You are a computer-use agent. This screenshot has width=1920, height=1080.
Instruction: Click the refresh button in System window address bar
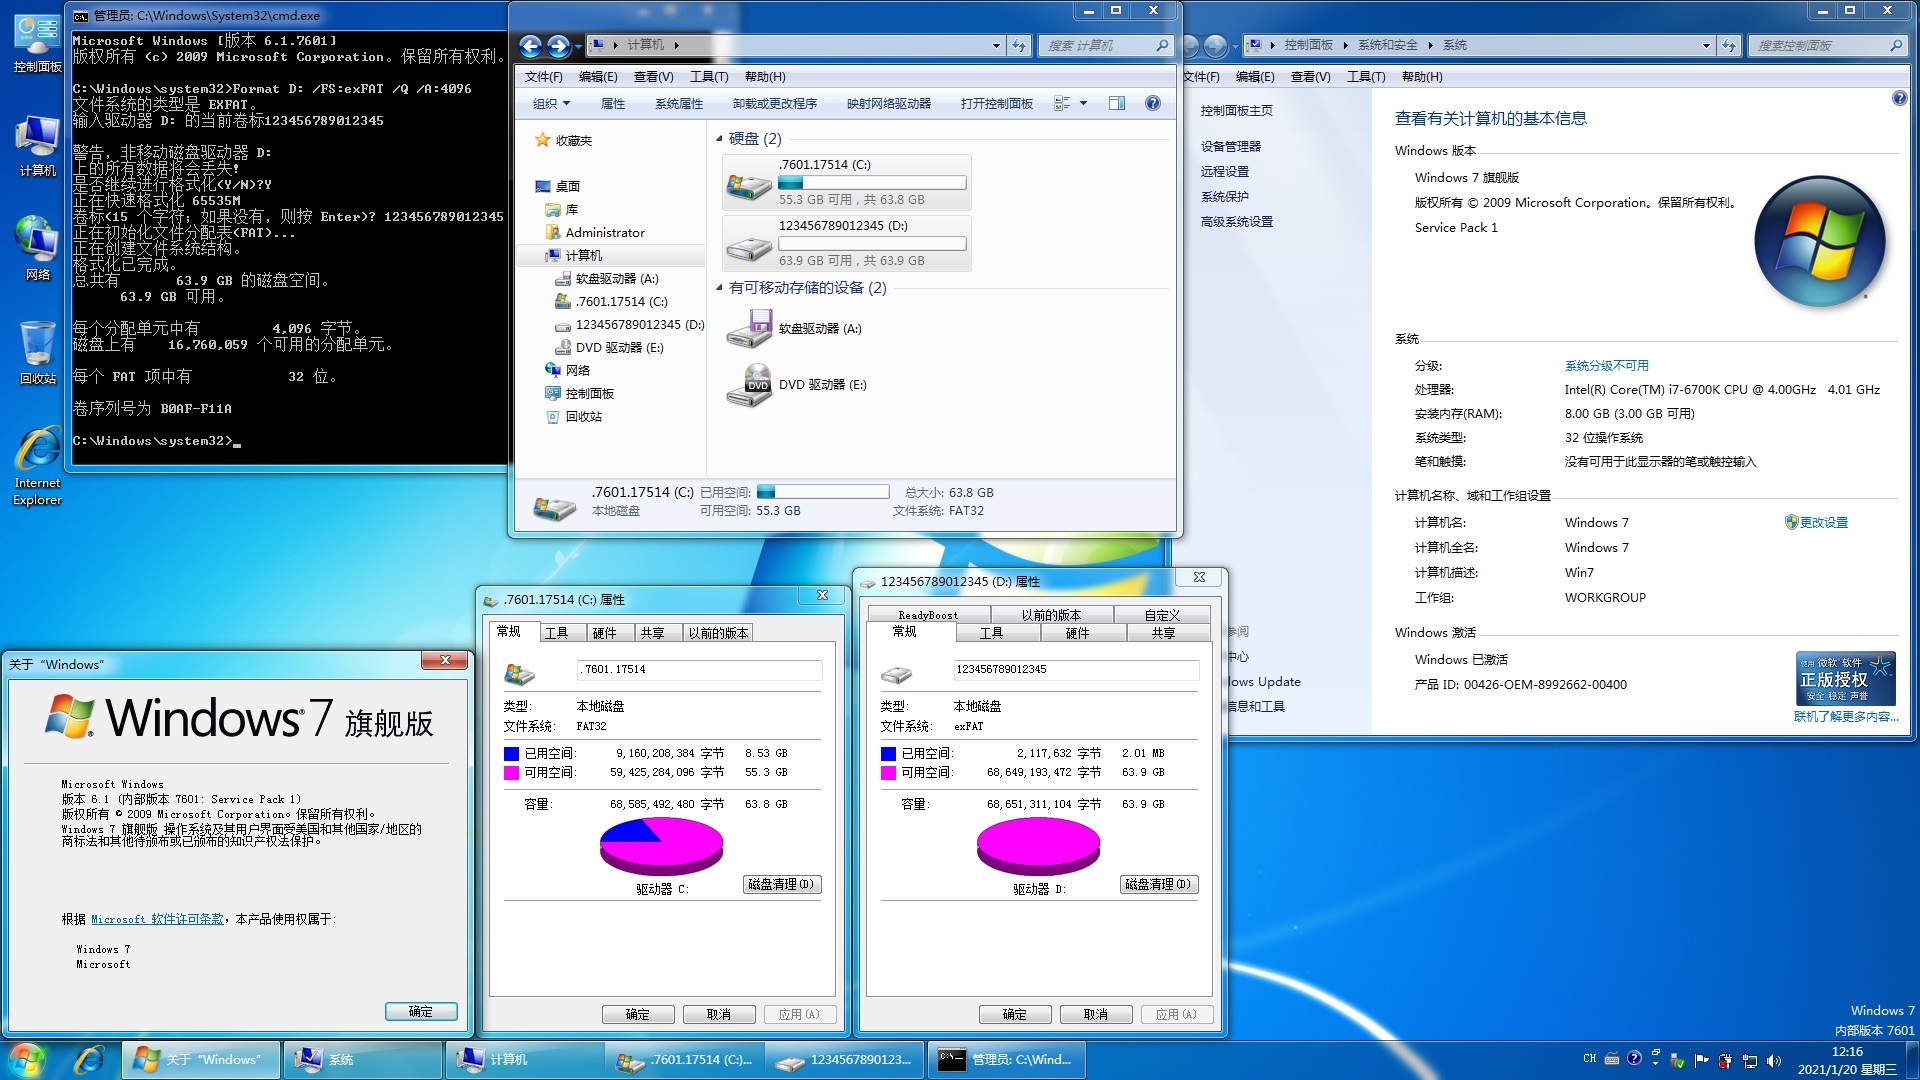1729,45
